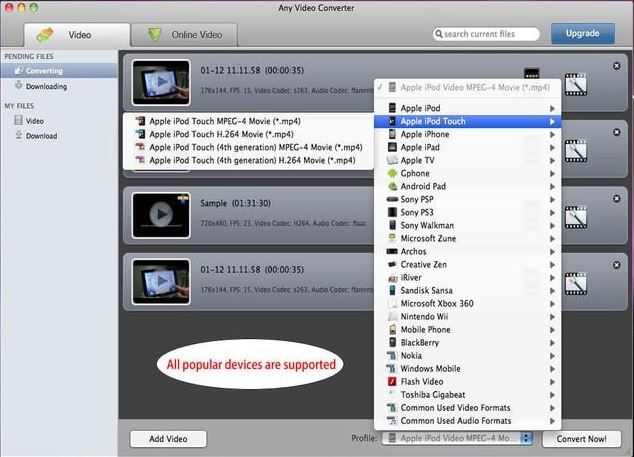Expand the Nintendo Wii submenu arrow

552,317
